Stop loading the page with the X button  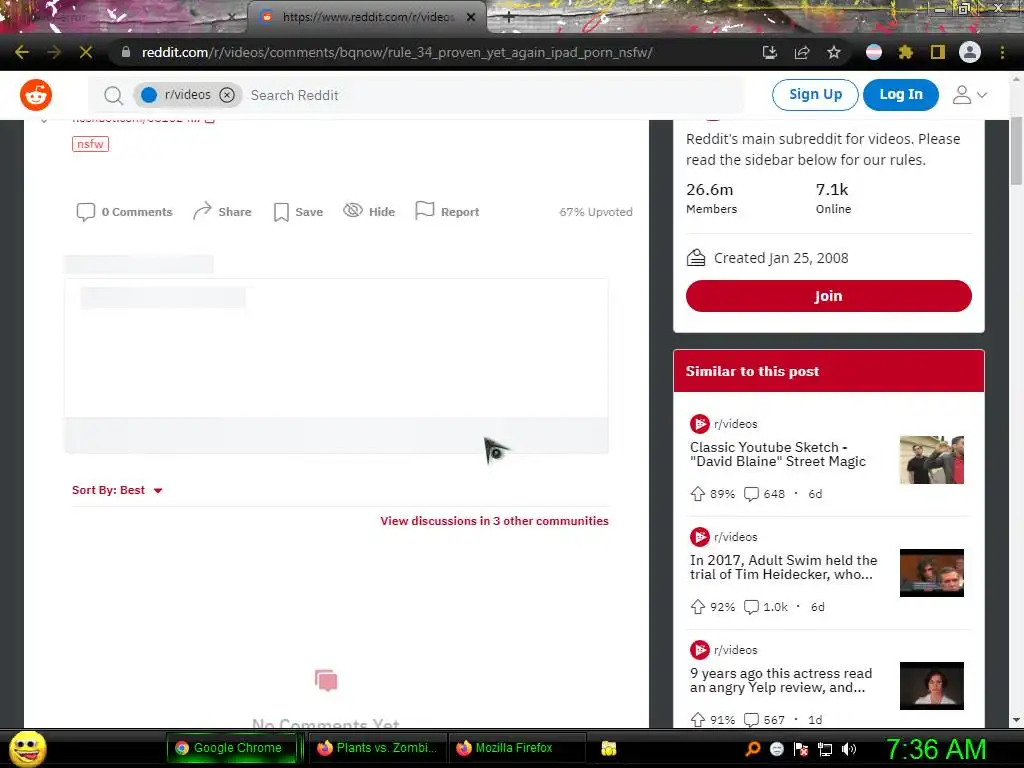(86, 52)
